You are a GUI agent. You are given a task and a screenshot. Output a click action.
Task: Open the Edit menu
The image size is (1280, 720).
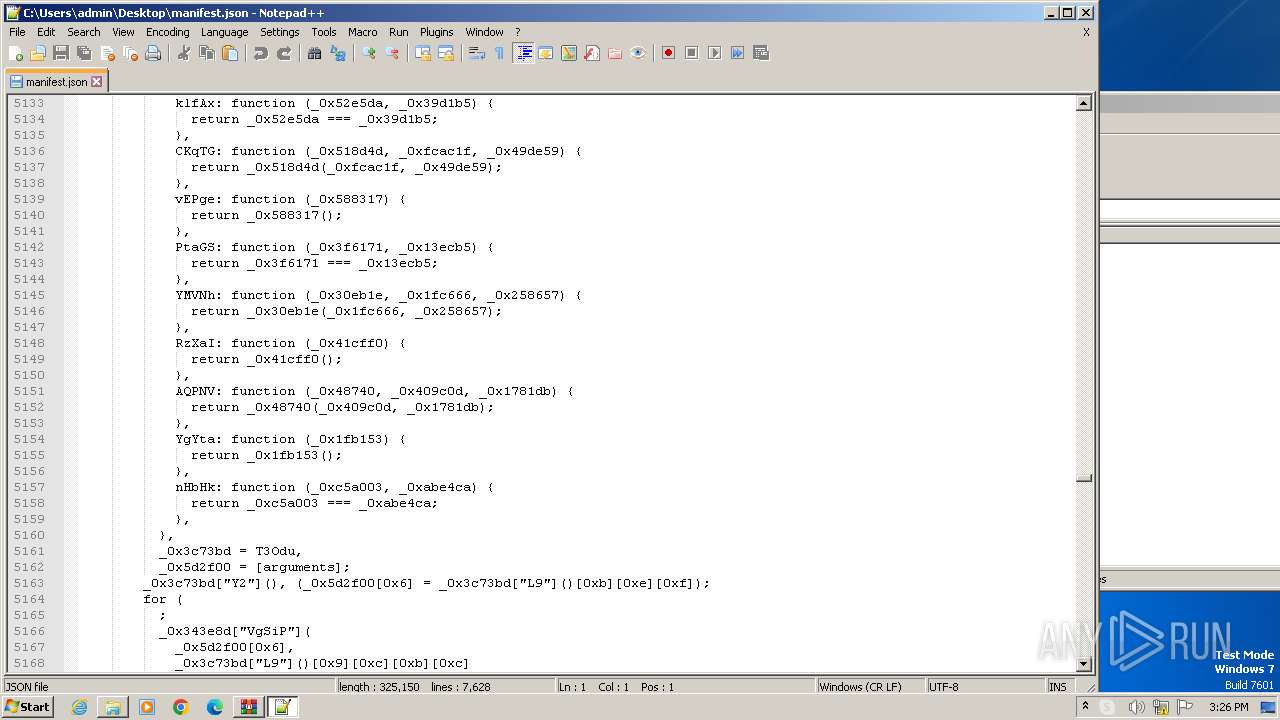coord(46,32)
